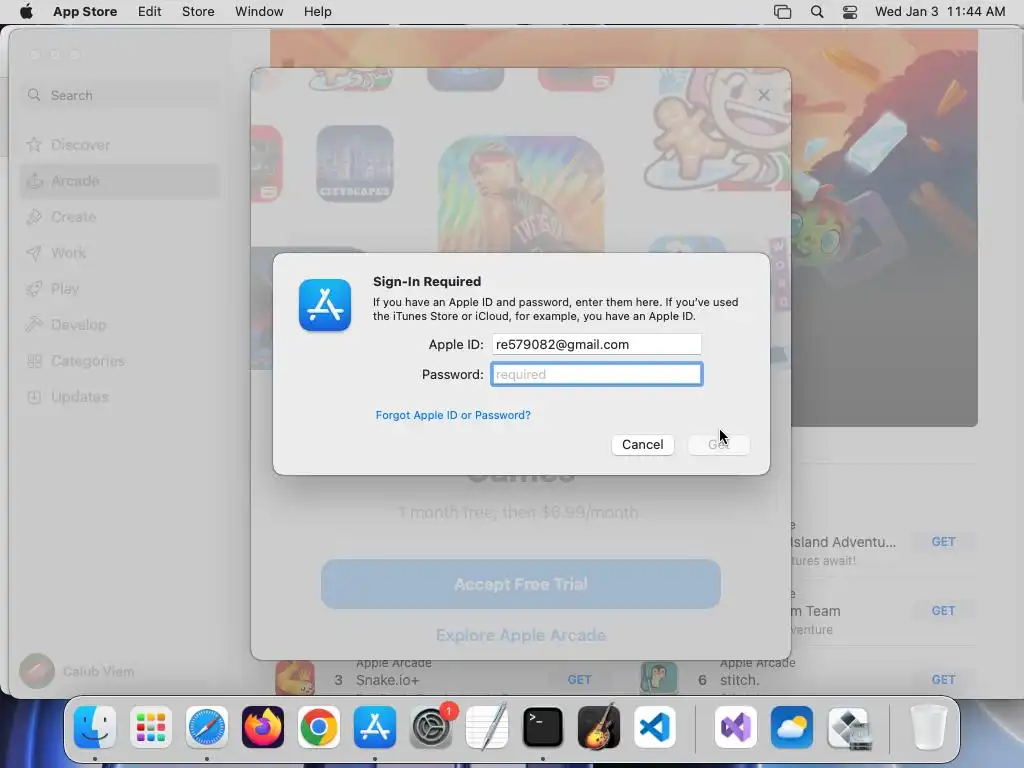Open Launchpad from the Dock
The width and height of the screenshot is (1024, 768).
[x=151, y=727]
